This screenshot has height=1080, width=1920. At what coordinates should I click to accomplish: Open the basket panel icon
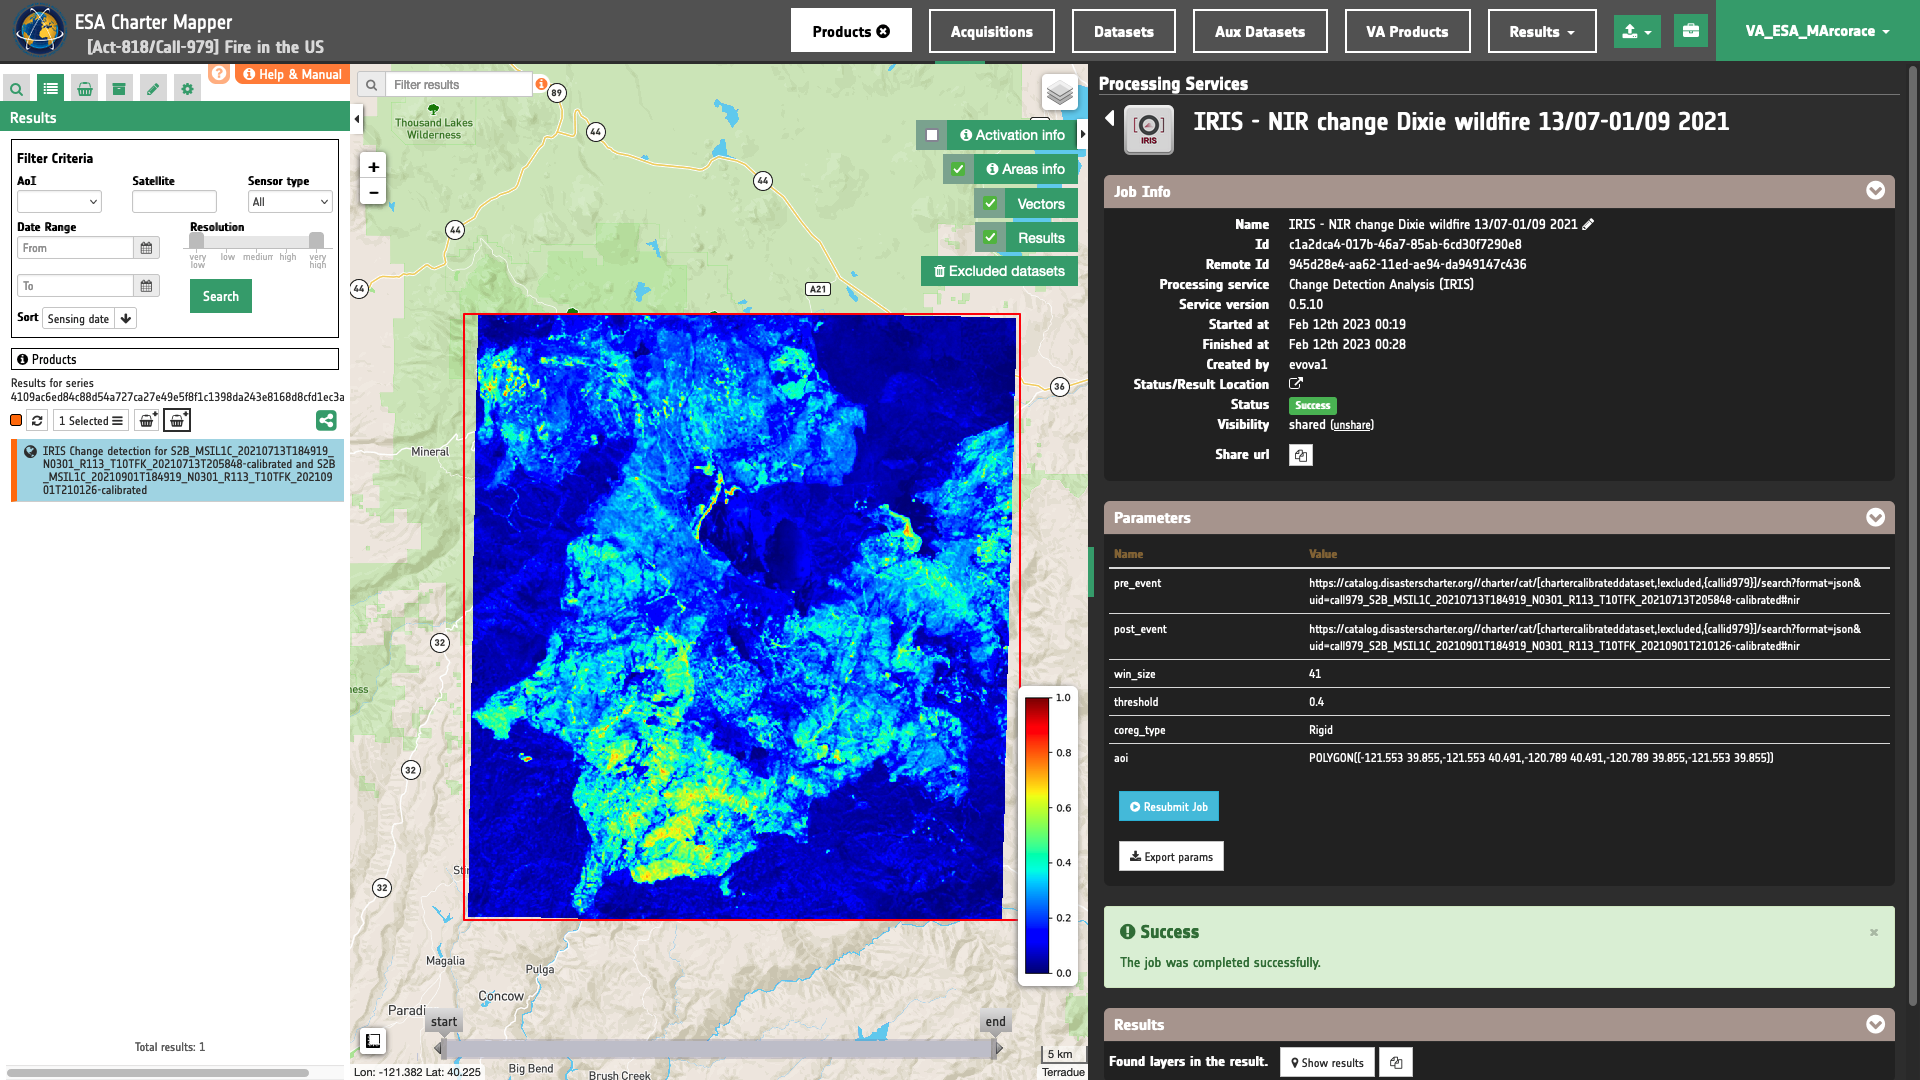click(85, 89)
